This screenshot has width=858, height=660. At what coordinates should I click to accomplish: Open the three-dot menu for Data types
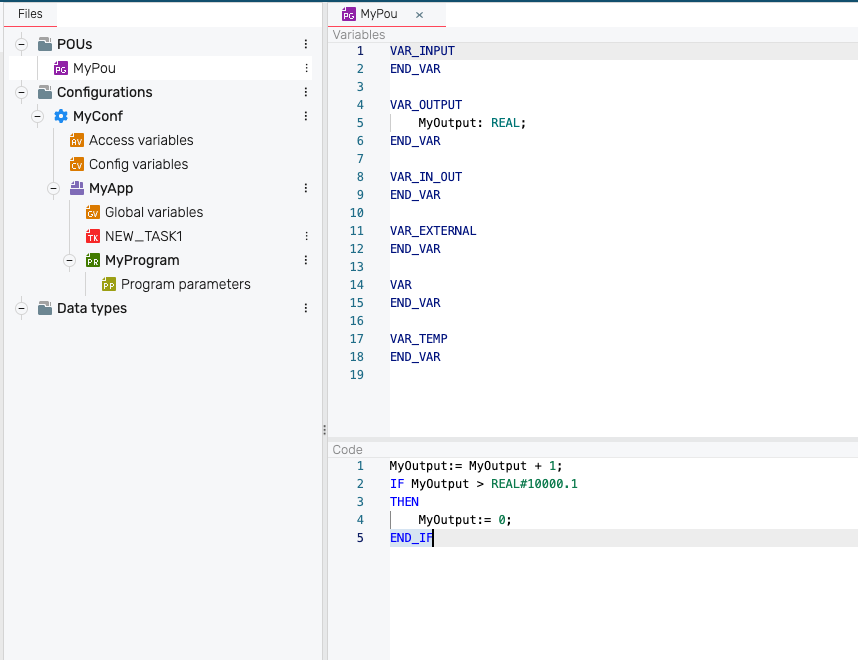pos(306,309)
